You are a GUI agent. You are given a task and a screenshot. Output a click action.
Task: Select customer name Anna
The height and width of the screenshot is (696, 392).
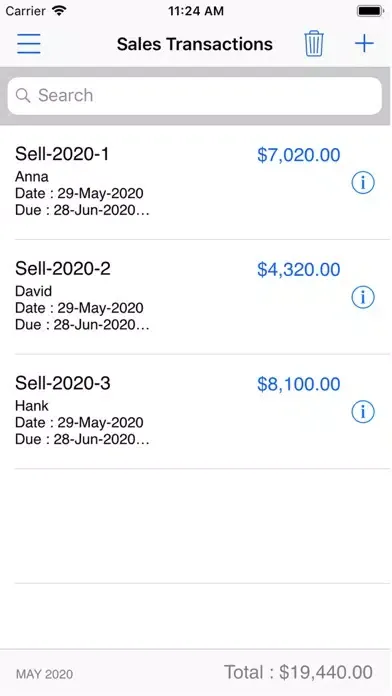(32, 177)
